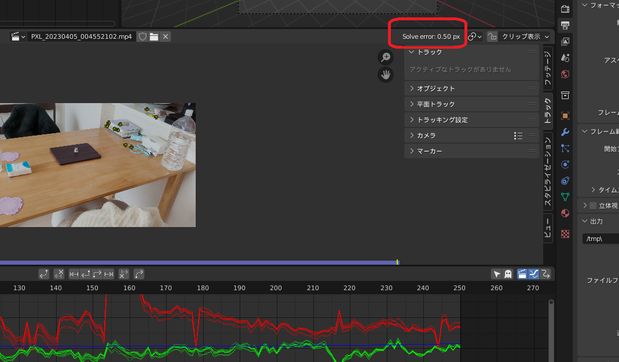This screenshot has height=362, width=619.
Task: Switch to the スタビライゼーション sidebar tab
Action: tap(548, 171)
